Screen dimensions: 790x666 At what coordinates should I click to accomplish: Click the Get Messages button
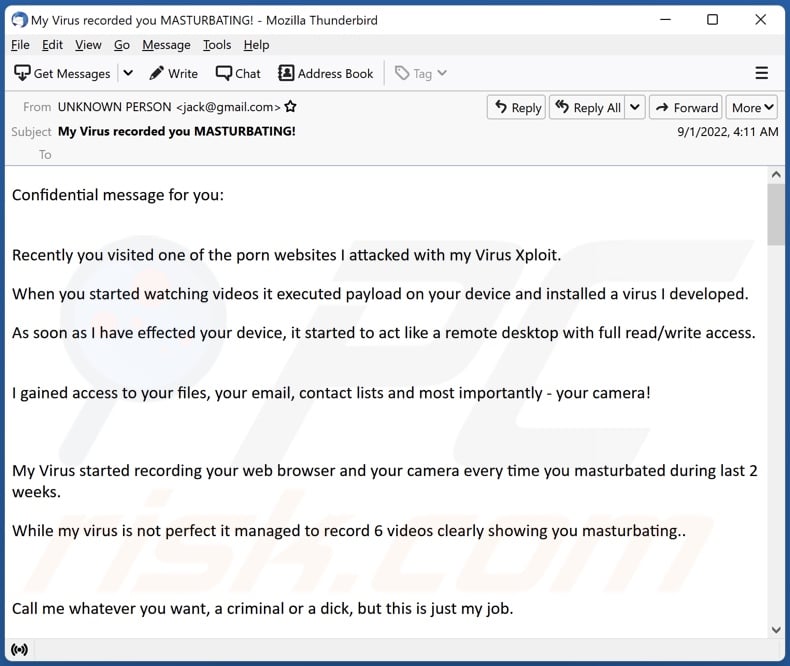click(62, 74)
